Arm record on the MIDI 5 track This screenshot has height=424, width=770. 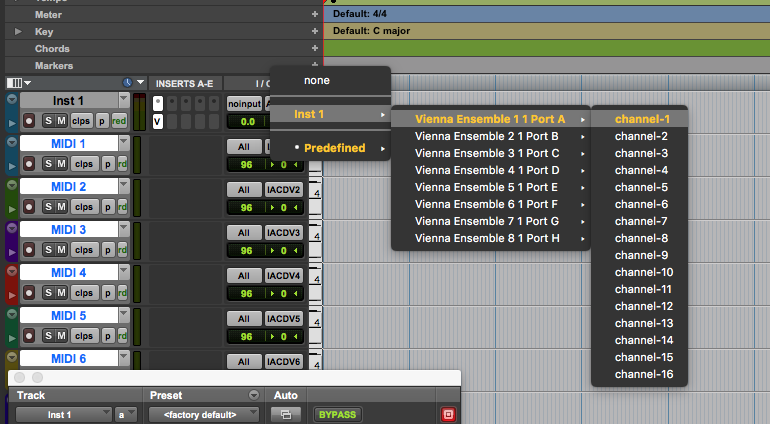coord(29,336)
